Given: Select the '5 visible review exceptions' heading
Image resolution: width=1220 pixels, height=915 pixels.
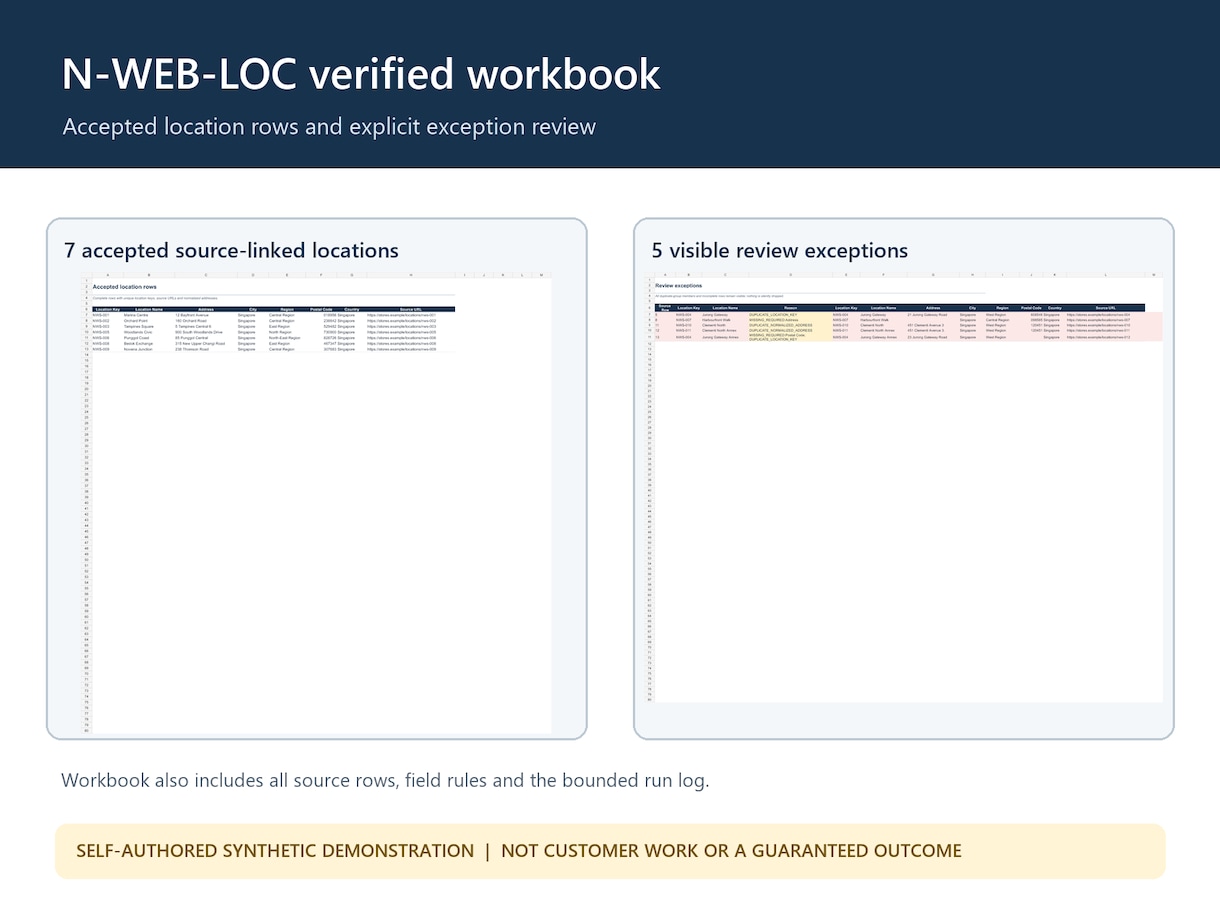Looking at the screenshot, I should (779, 250).
